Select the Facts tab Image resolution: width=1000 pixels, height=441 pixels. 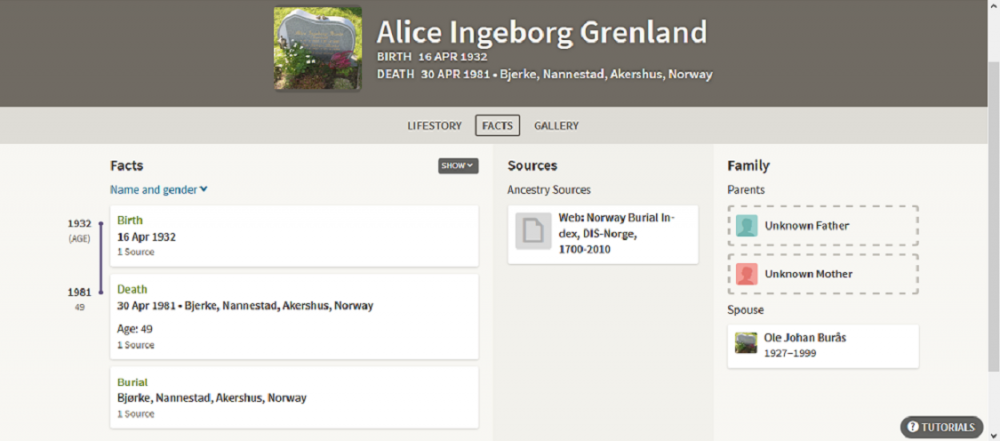(497, 126)
